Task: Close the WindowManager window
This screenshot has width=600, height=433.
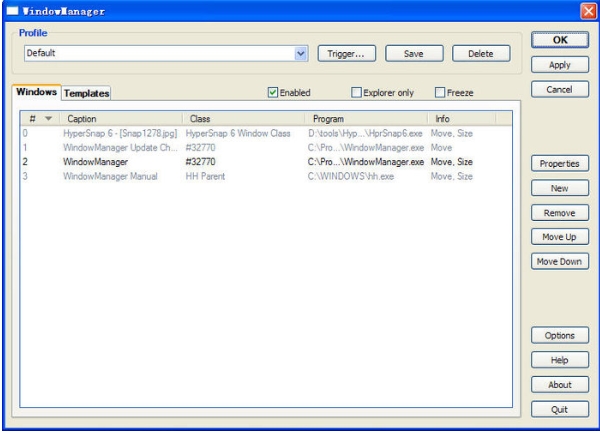Action: tap(589, 11)
